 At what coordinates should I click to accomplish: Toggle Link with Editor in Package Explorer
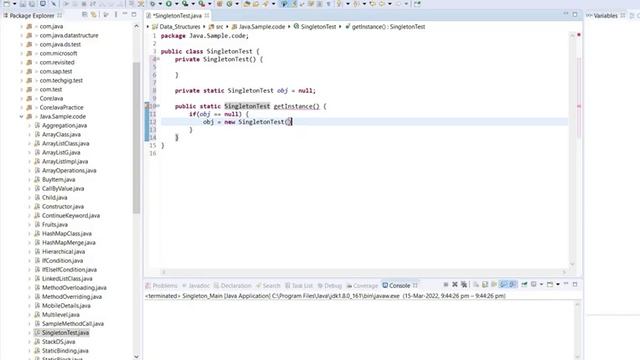[93, 15]
